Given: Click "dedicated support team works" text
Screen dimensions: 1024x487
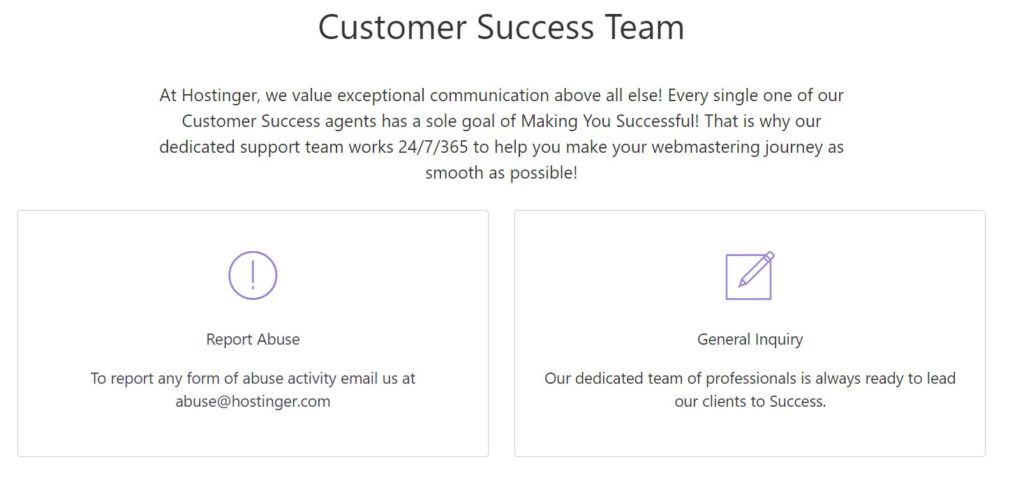Looking at the screenshot, I should (276, 147).
